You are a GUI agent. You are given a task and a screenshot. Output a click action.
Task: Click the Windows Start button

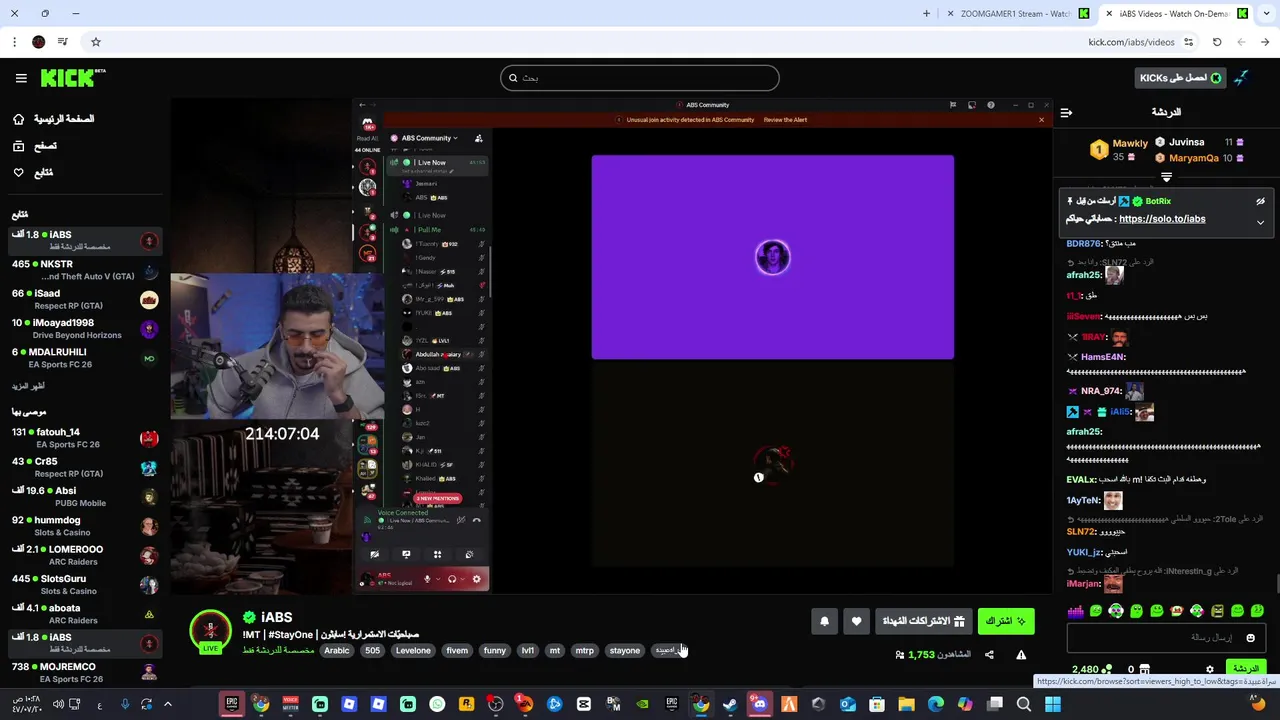pos(1053,704)
